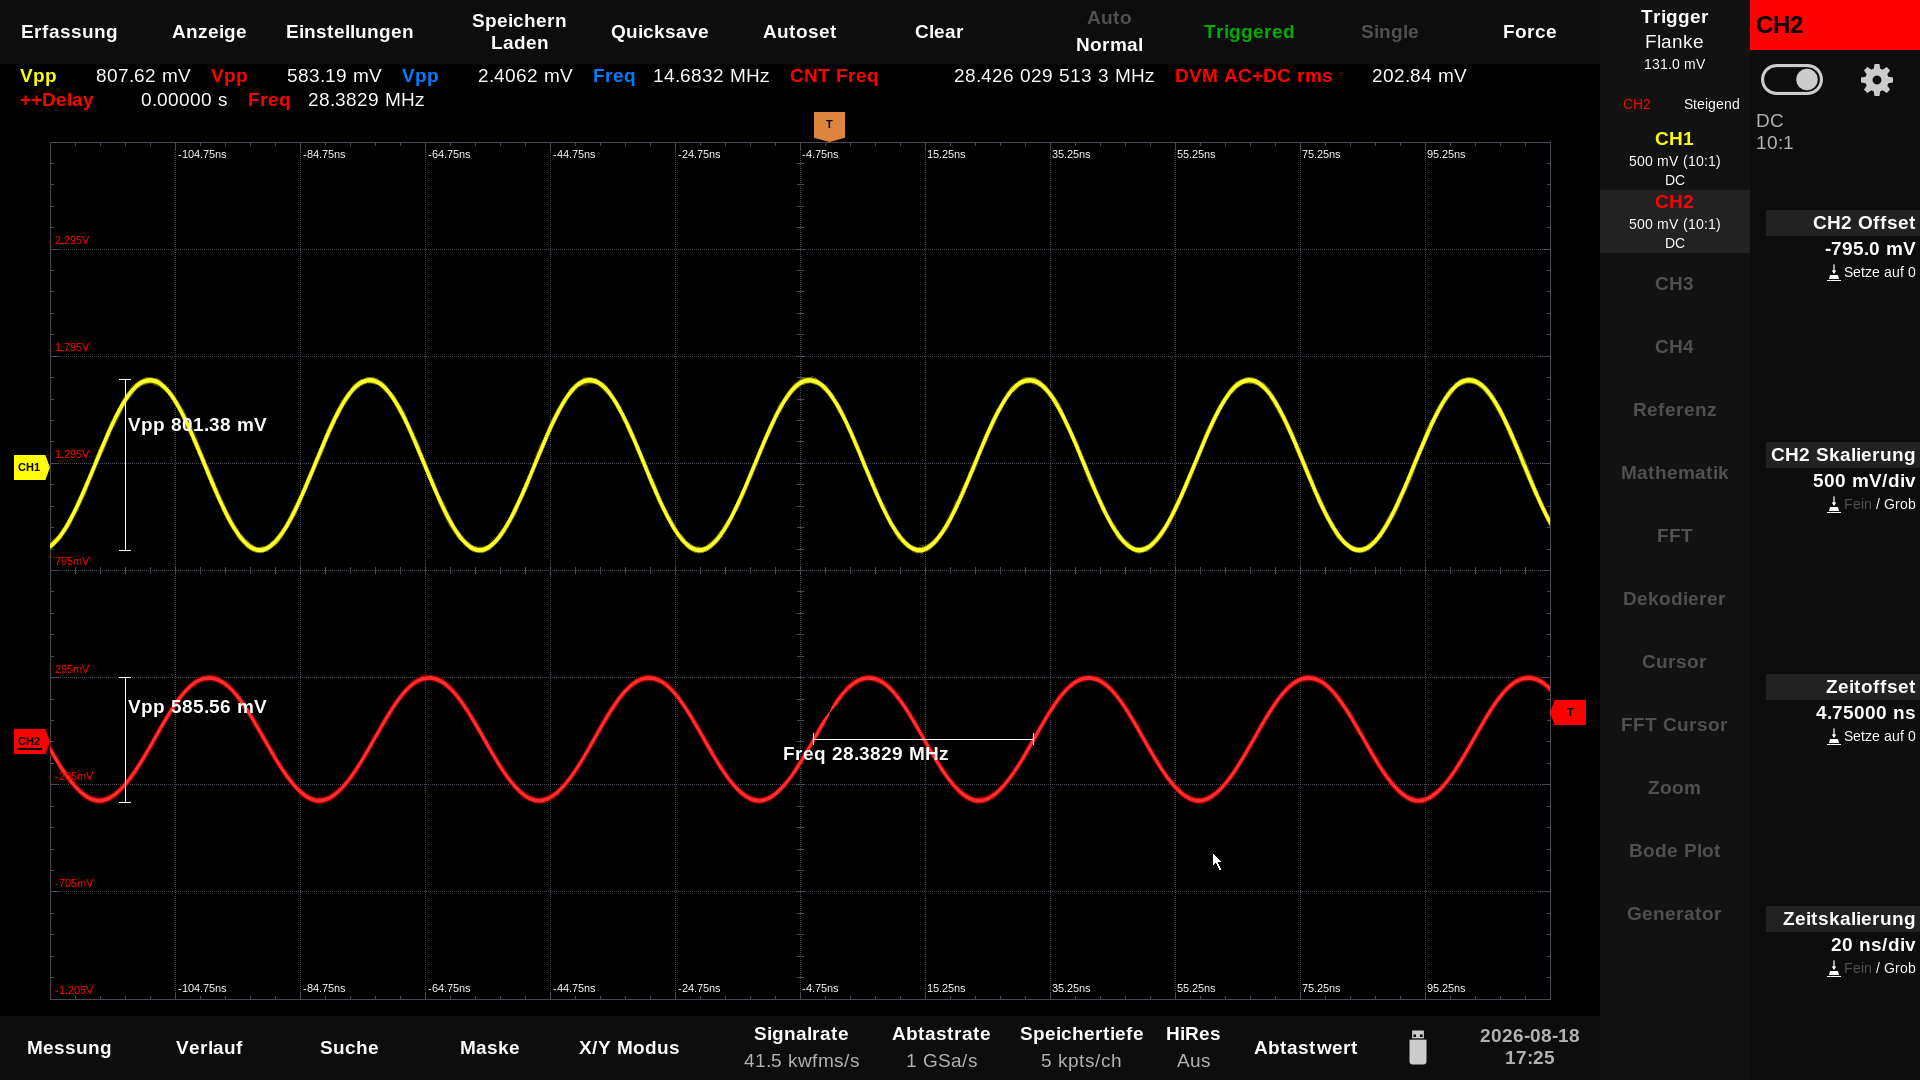Click the red trigger level marker on right edge
Screen dimensions: 1920x1080
click(1568, 712)
